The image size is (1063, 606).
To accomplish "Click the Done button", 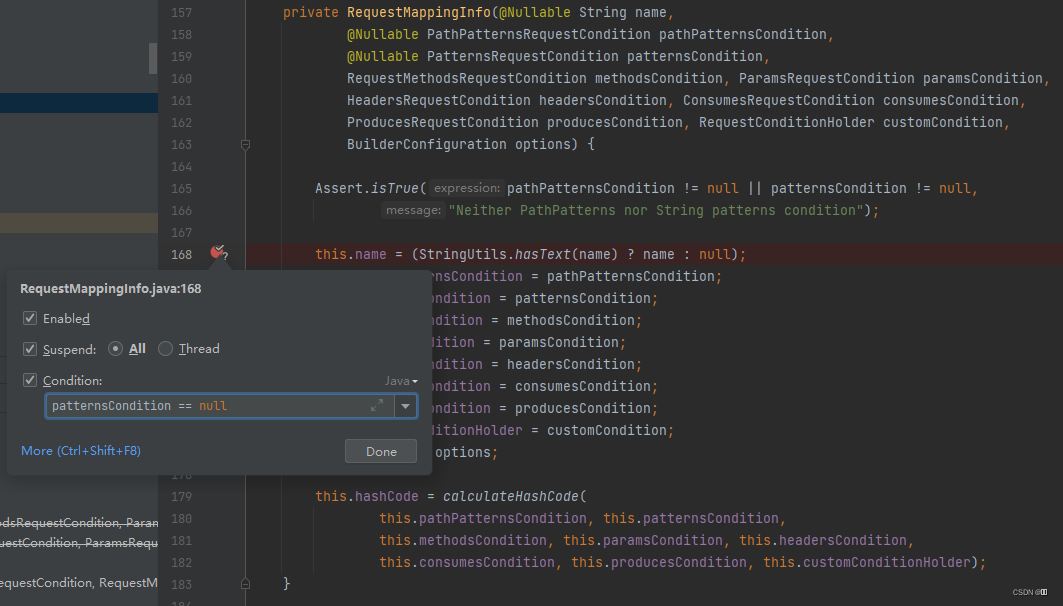I will 380,450.
